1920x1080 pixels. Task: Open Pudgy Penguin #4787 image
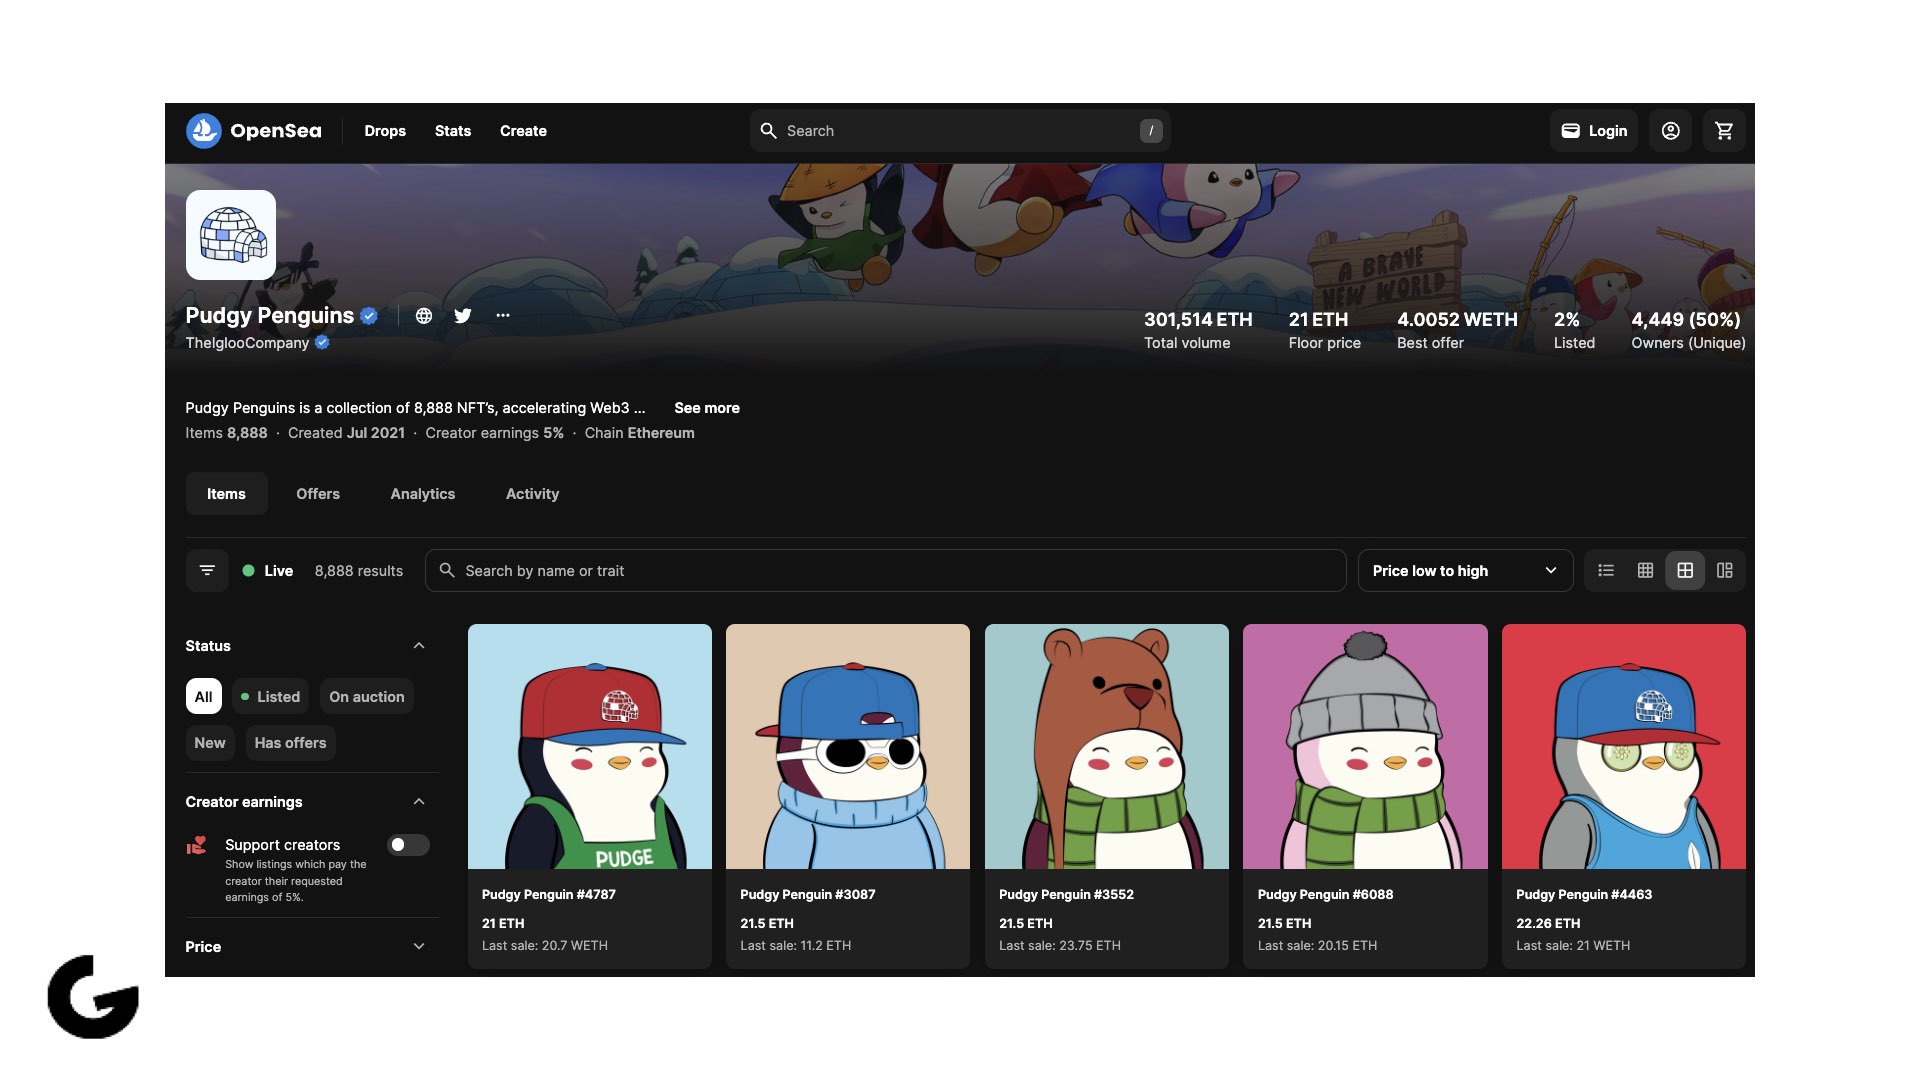pos(590,747)
